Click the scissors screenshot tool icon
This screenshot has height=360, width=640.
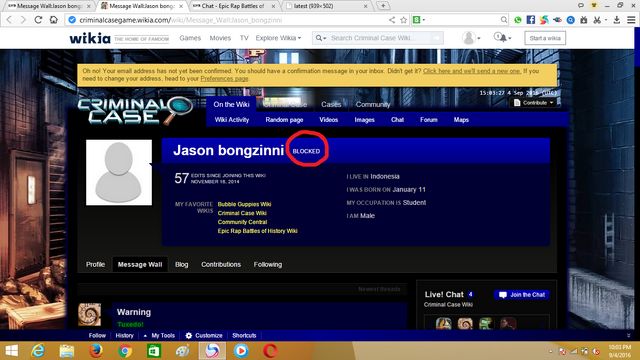tap(597, 20)
